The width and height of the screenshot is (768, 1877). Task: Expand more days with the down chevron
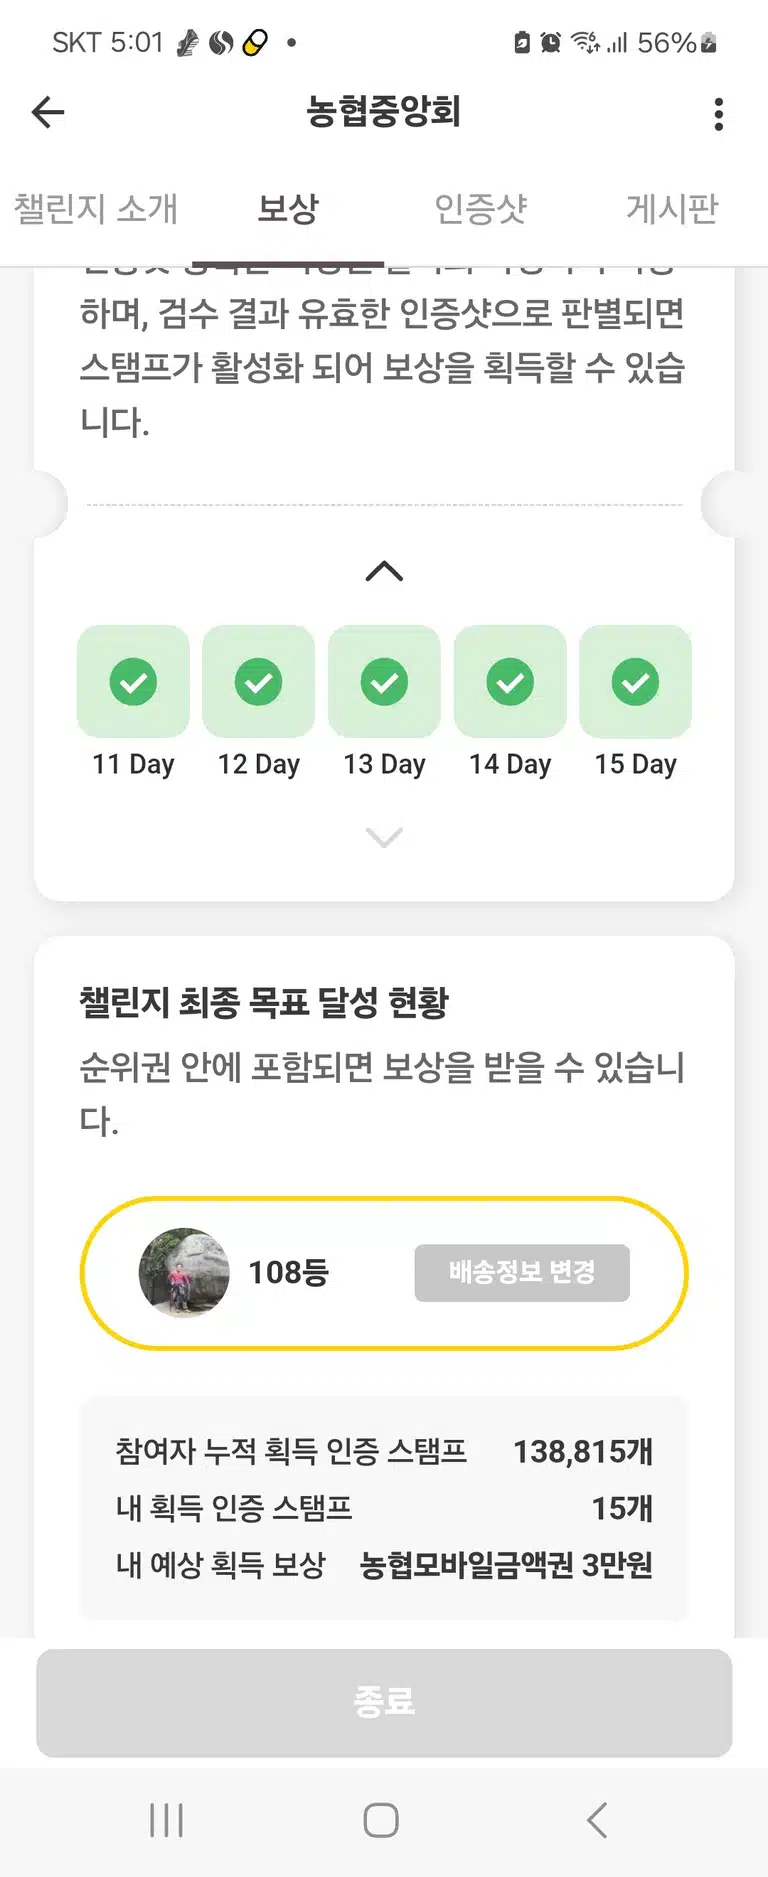click(384, 837)
